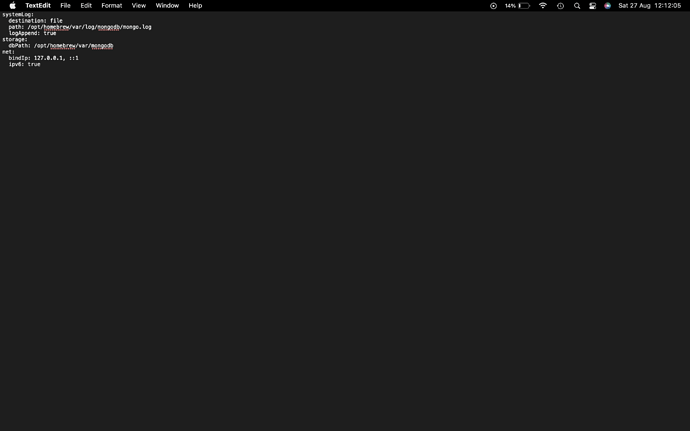Open the Edit menu
The width and height of the screenshot is (690, 431).
[86, 6]
